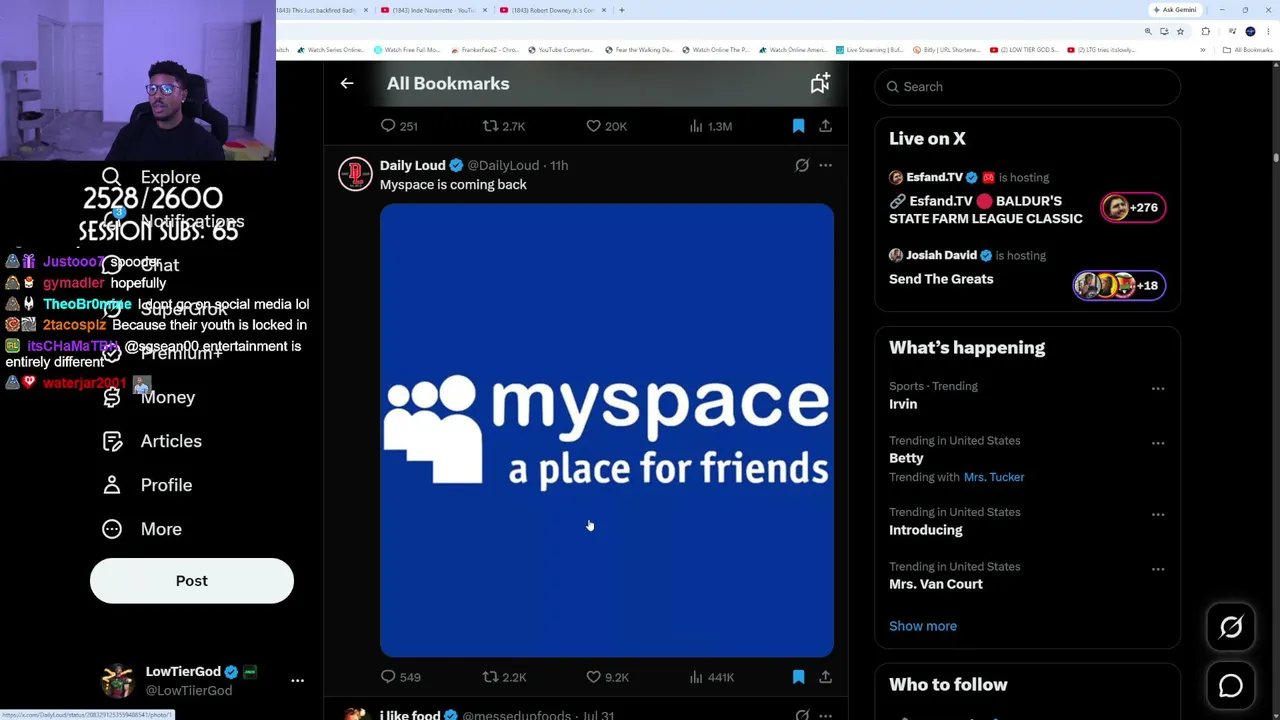
Task: Click the bookmark folder add icon in header
Action: click(x=820, y=84)
